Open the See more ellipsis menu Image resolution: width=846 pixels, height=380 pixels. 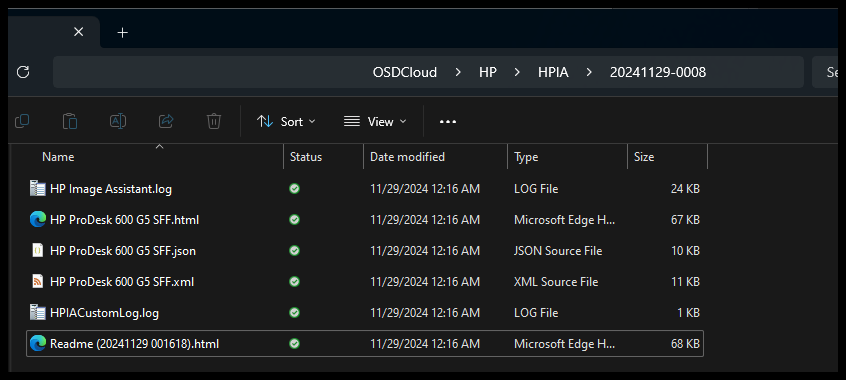[448, 122]
